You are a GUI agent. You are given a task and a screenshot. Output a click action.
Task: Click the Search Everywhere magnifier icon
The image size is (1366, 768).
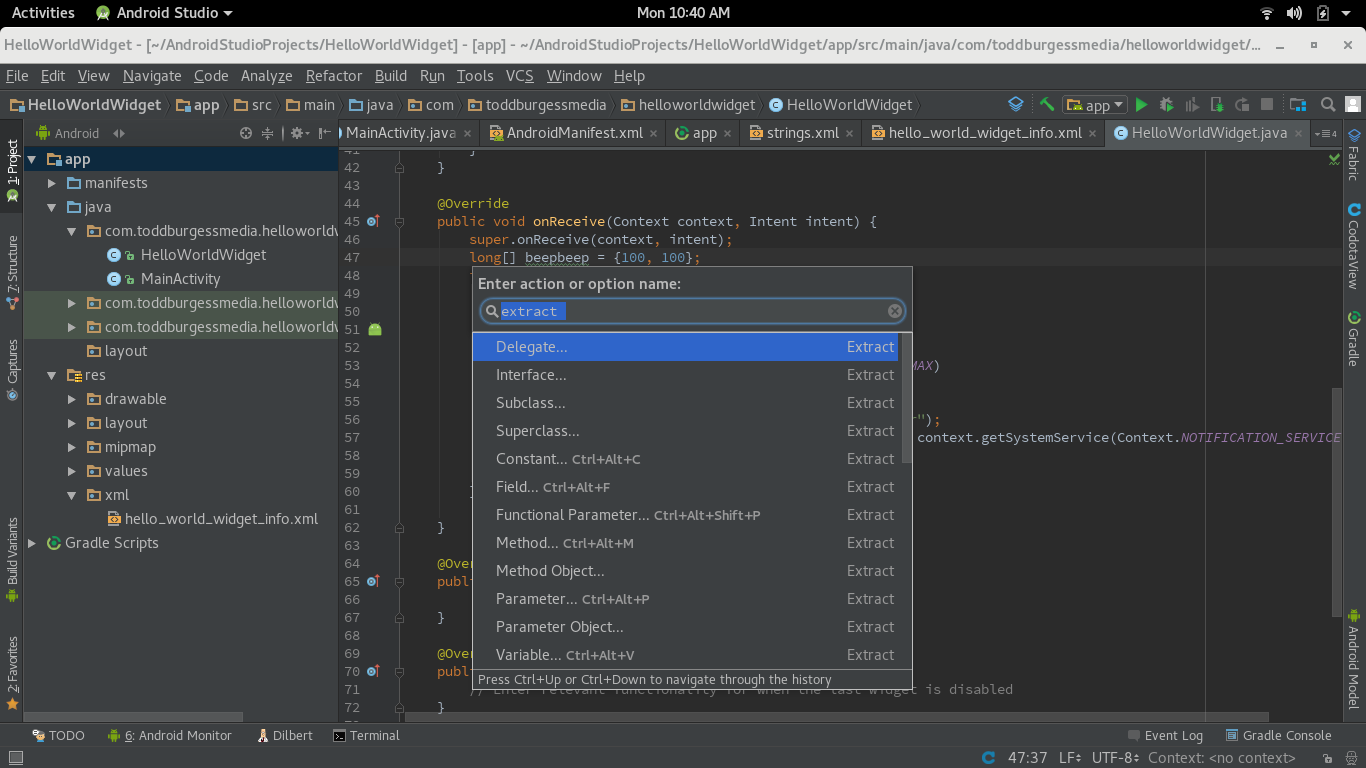pyautogui.click(x=1328, y=104)
